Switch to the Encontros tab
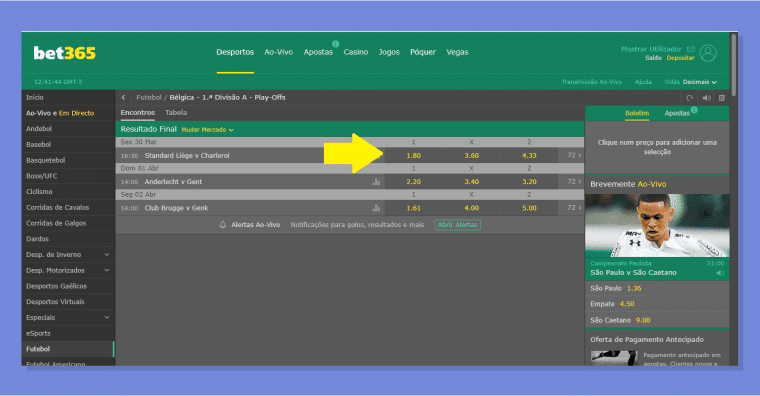This screenshot has width=760, height=396. [138, 112]
